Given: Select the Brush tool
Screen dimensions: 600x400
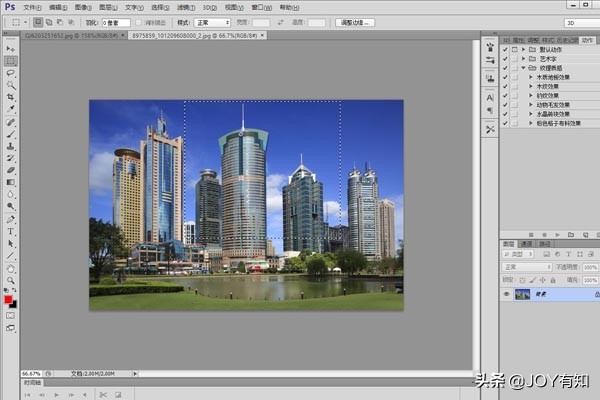Looking at the screenshot, I should point(10,134).
